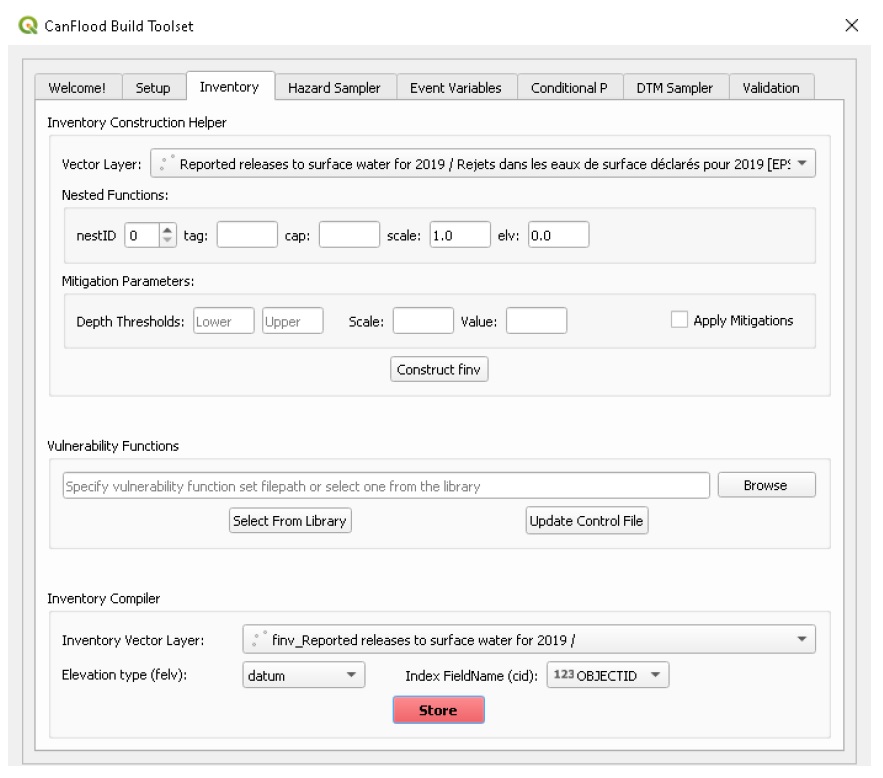Click the Vulnerability Functions heading
Screen dimensions: 883x778
point(113,446)
